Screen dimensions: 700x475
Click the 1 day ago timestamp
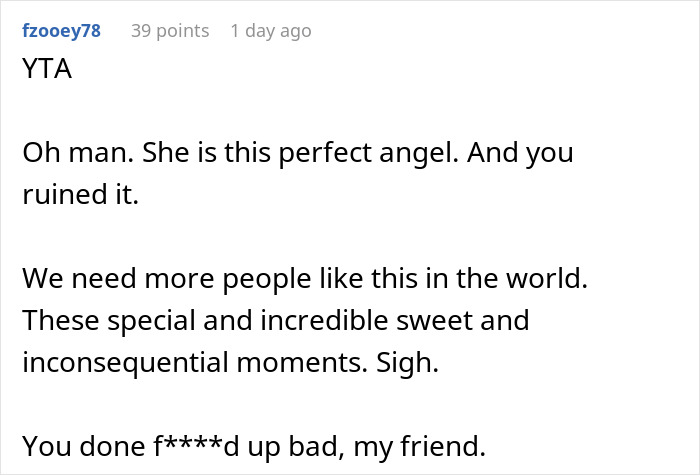271,31
